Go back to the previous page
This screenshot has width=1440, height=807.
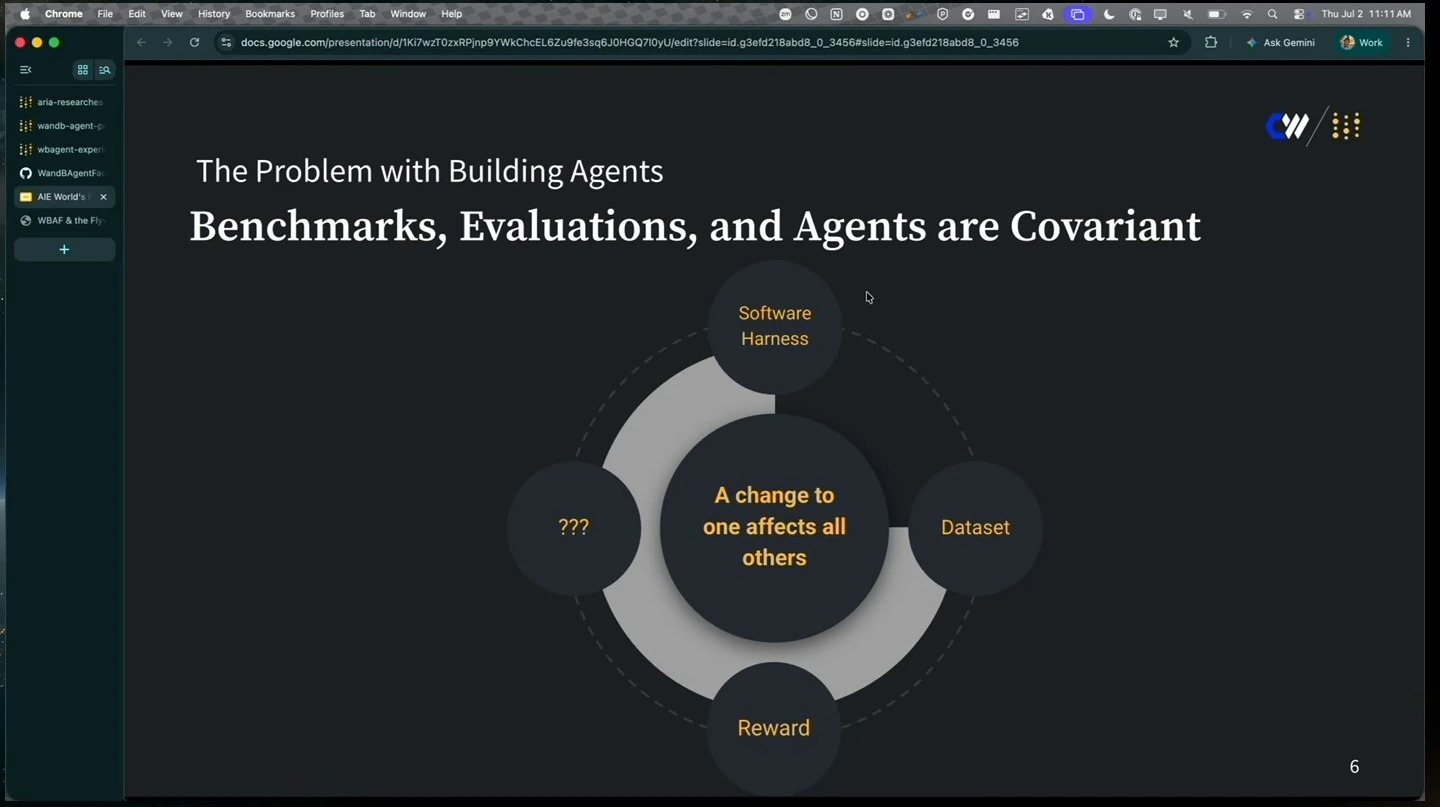click(141, 42)
